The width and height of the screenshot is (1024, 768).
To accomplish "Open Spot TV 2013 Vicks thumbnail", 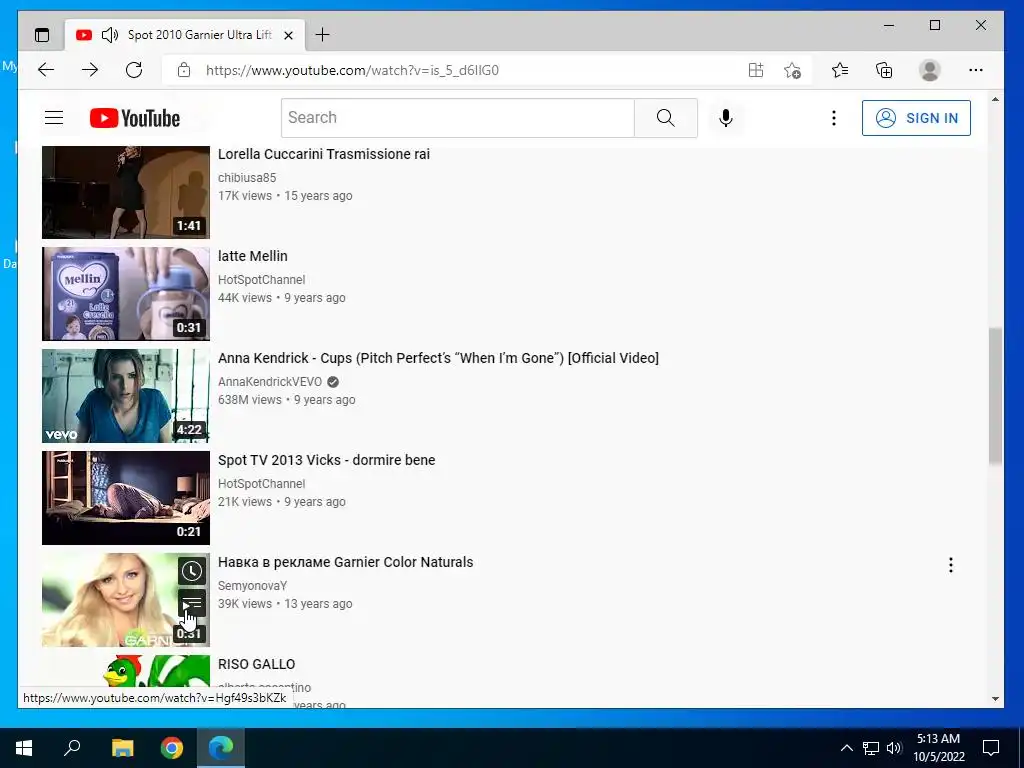I will coord(126,498).
